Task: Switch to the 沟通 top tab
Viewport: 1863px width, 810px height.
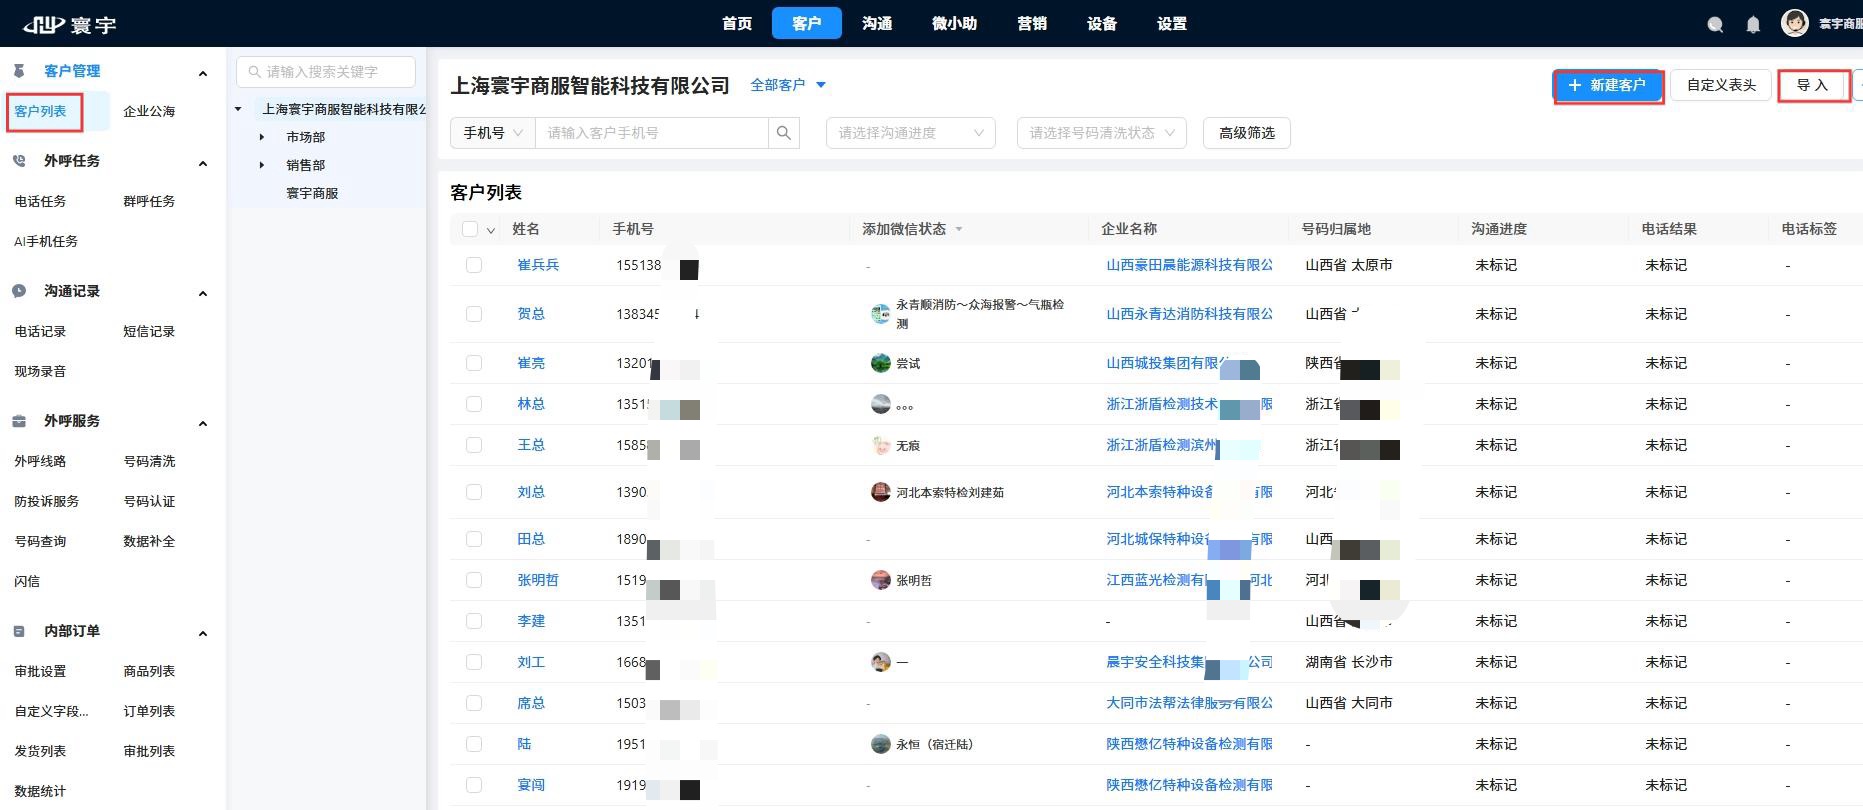Action: [877, 23]
